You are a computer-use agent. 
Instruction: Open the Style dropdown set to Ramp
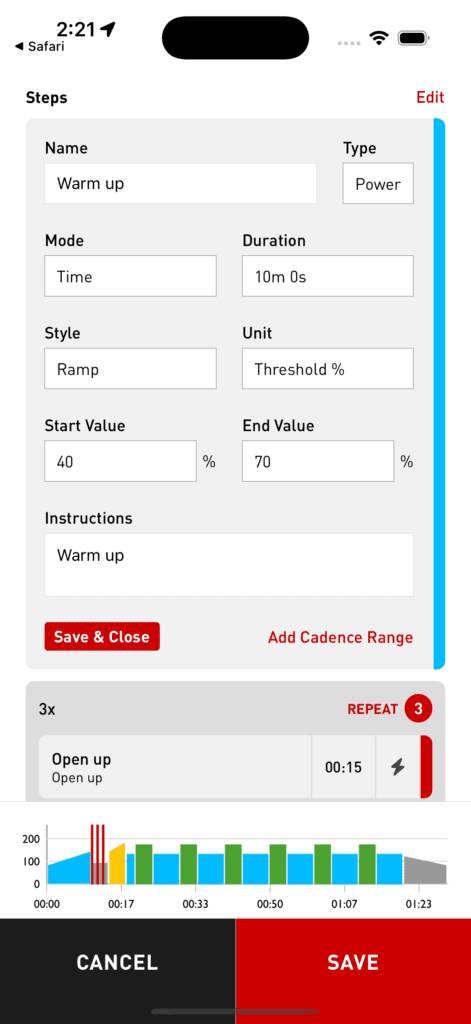pos(131,369)
